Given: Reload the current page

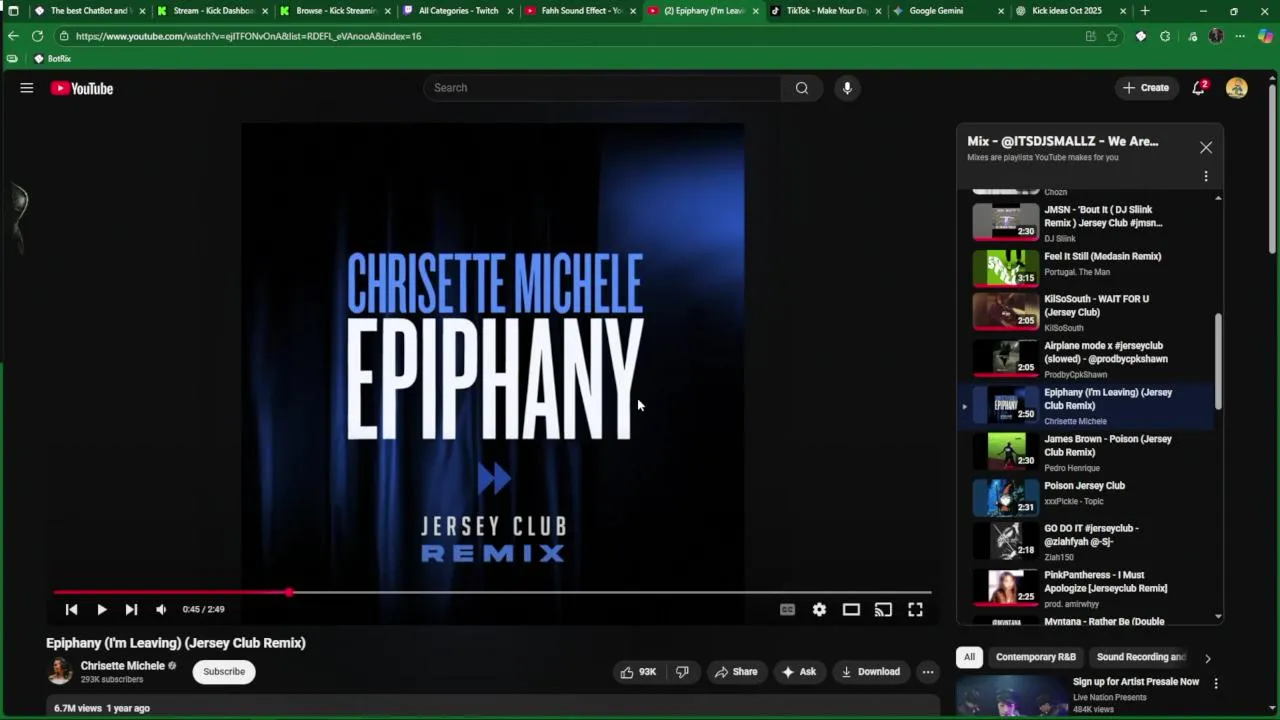Looking at the screenshot, I should click(x=37, y=36).
